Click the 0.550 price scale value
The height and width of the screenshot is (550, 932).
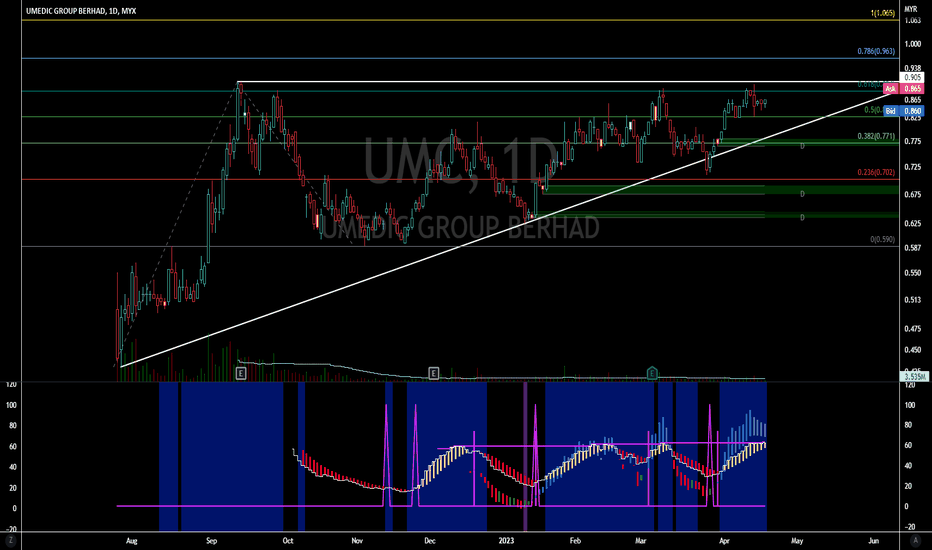pyautogui.click(x=912, y=273)
